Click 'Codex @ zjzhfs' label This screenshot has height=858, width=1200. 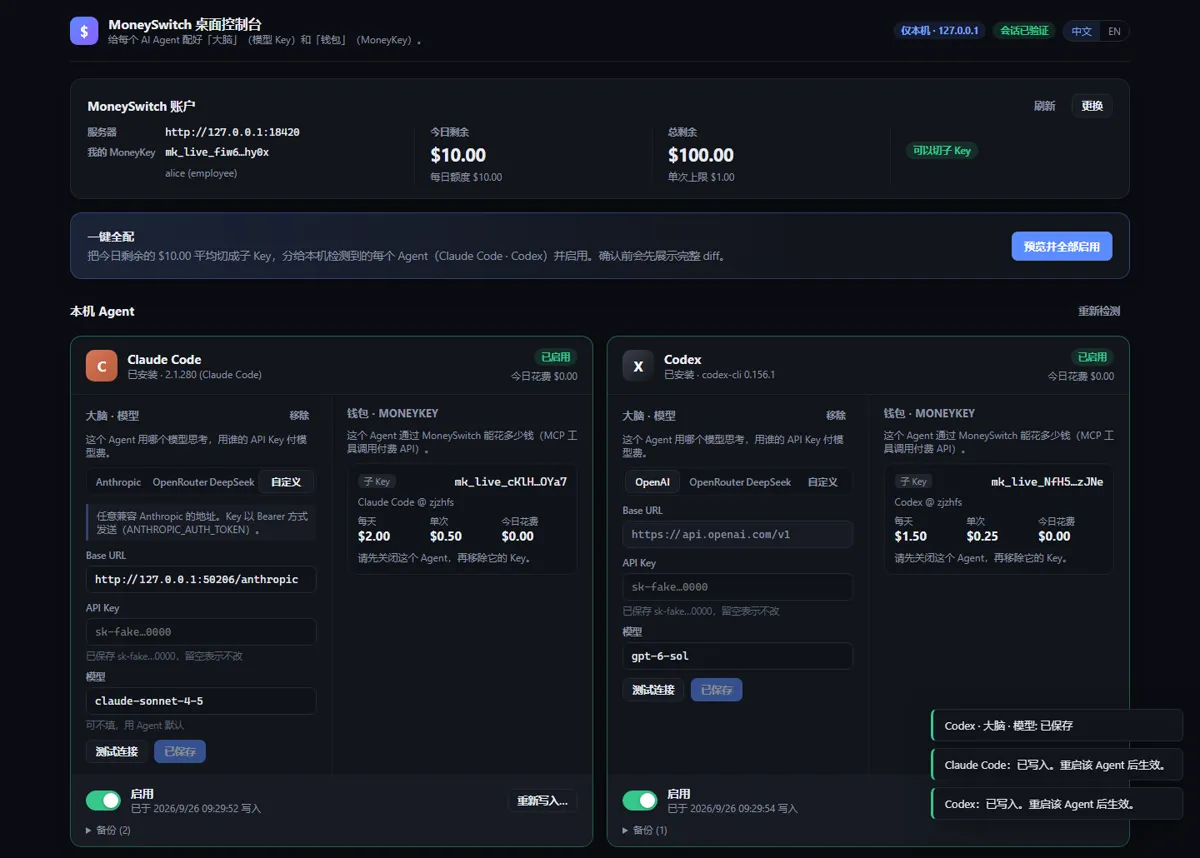coord(928,502)
